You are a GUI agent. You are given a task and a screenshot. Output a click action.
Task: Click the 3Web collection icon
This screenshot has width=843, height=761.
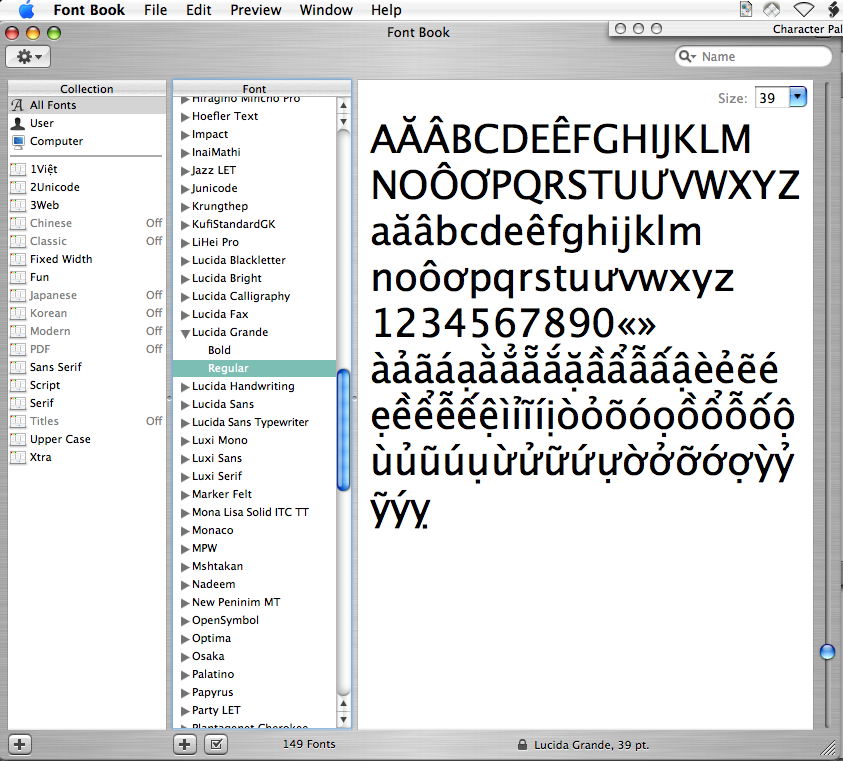coord(18,205)
